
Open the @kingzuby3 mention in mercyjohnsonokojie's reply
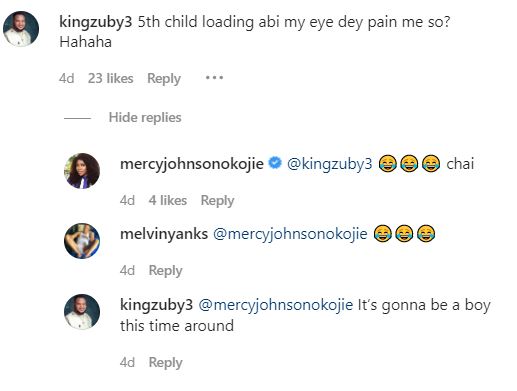point(329,164)
